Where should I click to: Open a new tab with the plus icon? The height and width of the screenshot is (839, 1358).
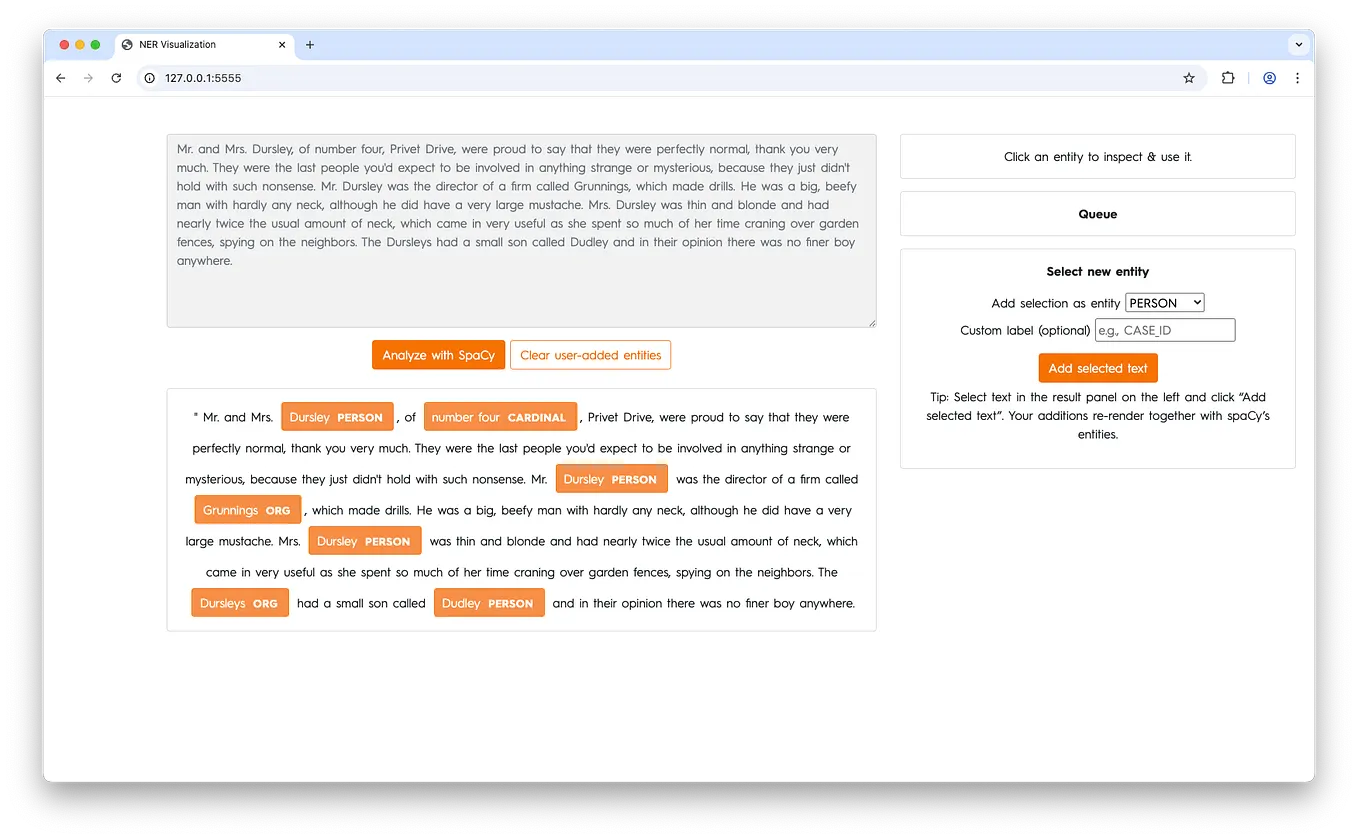(x=309, y=44)
